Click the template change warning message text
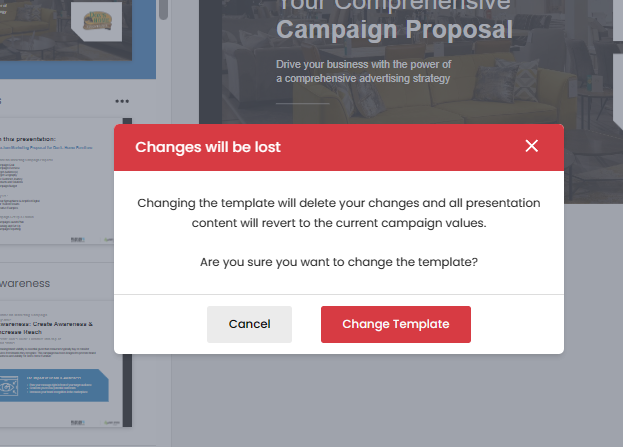The height and width of the screenshot is (447, 623). coord(338,213)
